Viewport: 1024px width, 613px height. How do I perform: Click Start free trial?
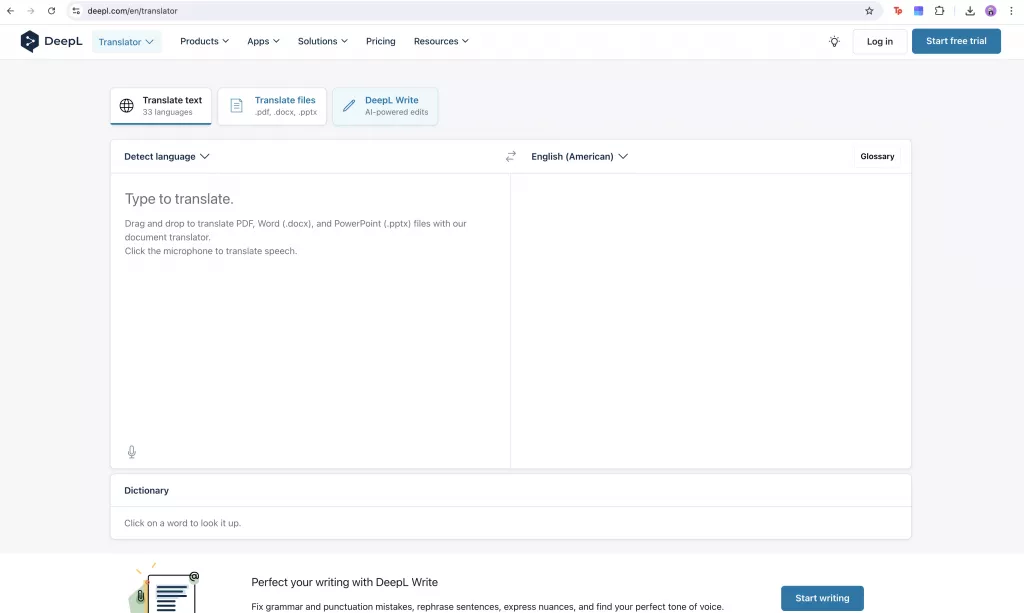[956, 41]
